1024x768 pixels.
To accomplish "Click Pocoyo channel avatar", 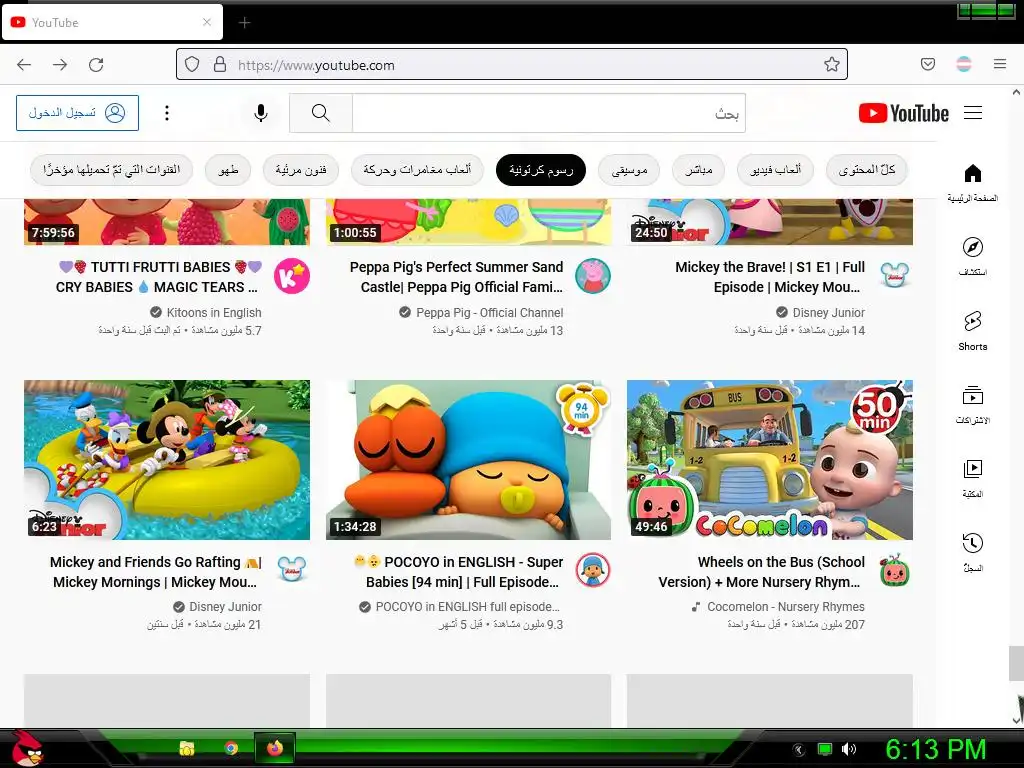I will point(593,570).
